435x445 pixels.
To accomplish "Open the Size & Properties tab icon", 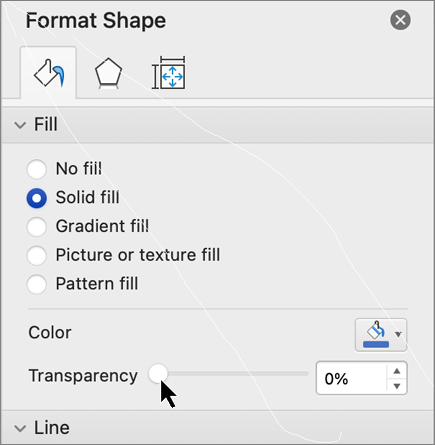I will point(168,73).
